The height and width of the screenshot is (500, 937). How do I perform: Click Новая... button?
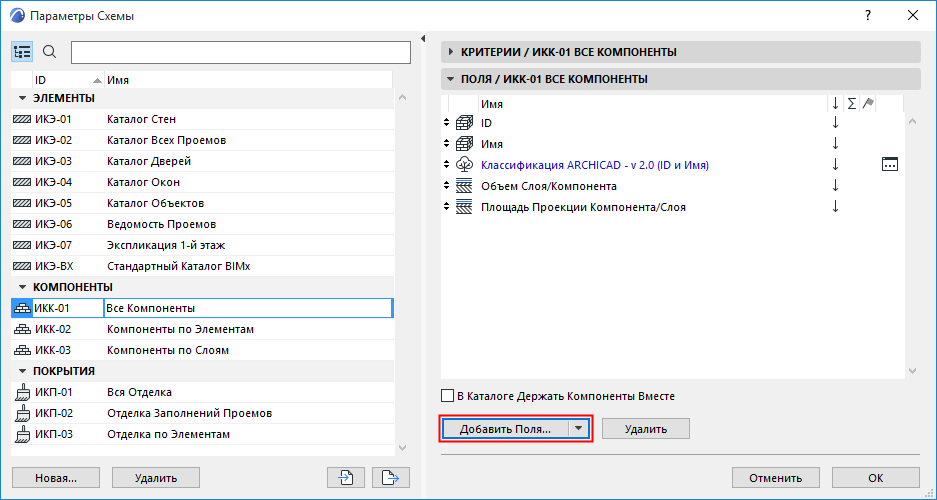click(56, 478)
